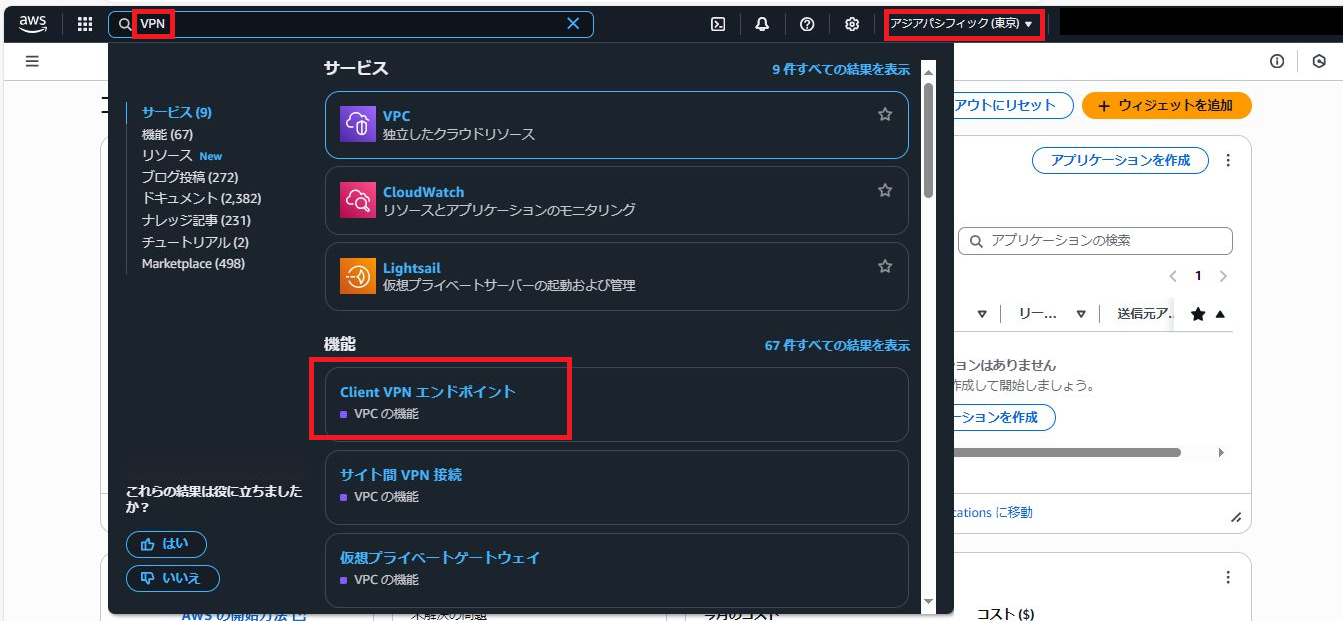Open 仮想プライベートゲートウェイ feature
Image resolution: width=1343 pixels, height=621 pixels.
[x=616, y=570]
